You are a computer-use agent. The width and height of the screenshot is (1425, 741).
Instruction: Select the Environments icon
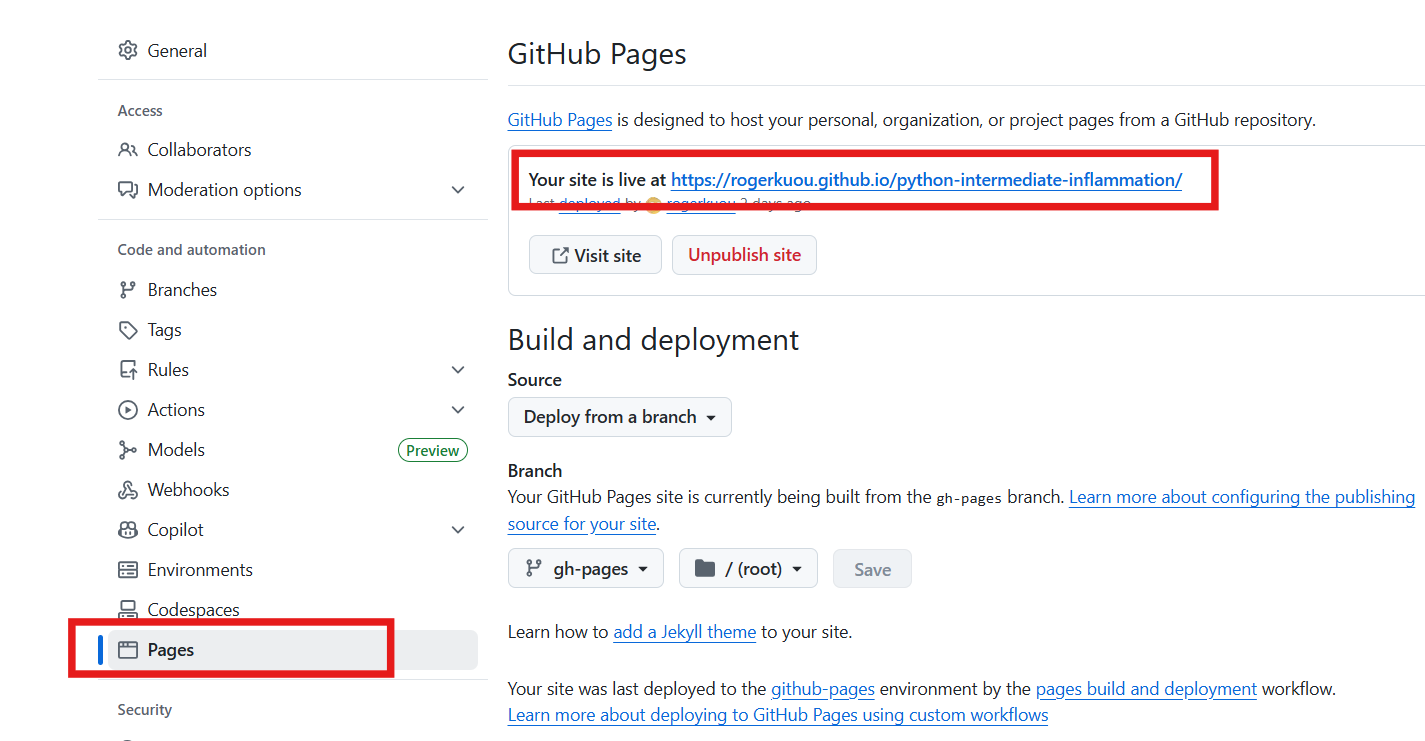tap(128, 569)
